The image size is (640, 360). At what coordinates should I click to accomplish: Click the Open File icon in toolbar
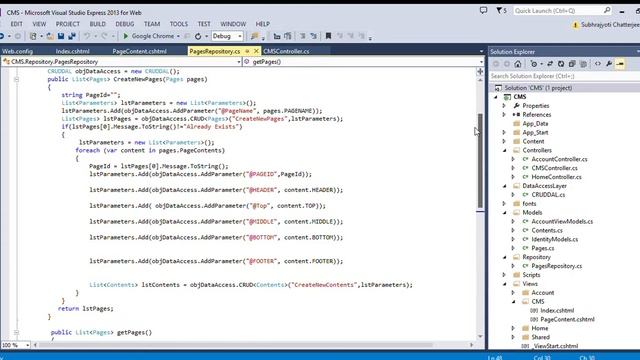tap(50, 36)
